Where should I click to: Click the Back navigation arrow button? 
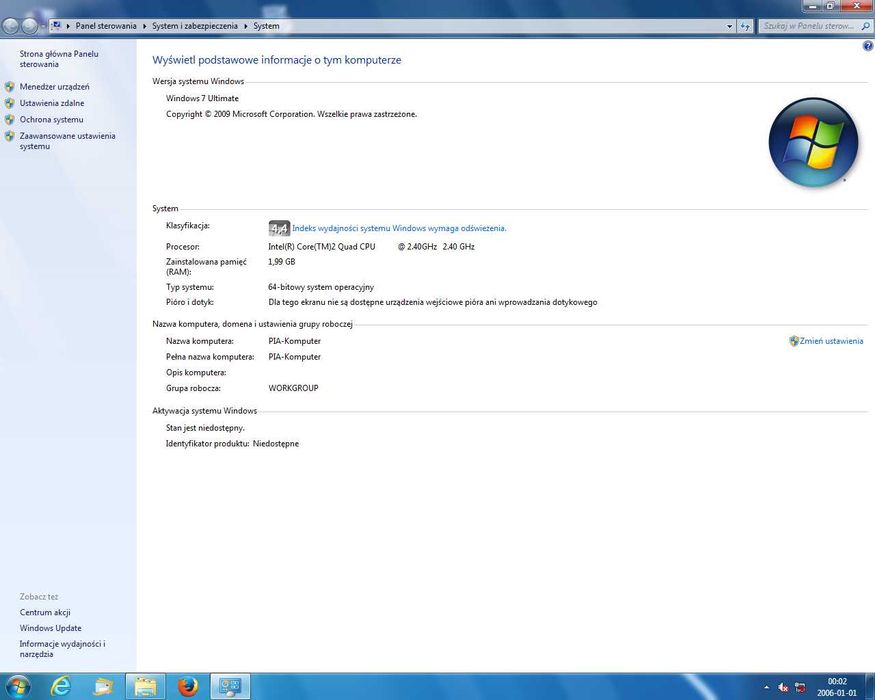point(11,26)
